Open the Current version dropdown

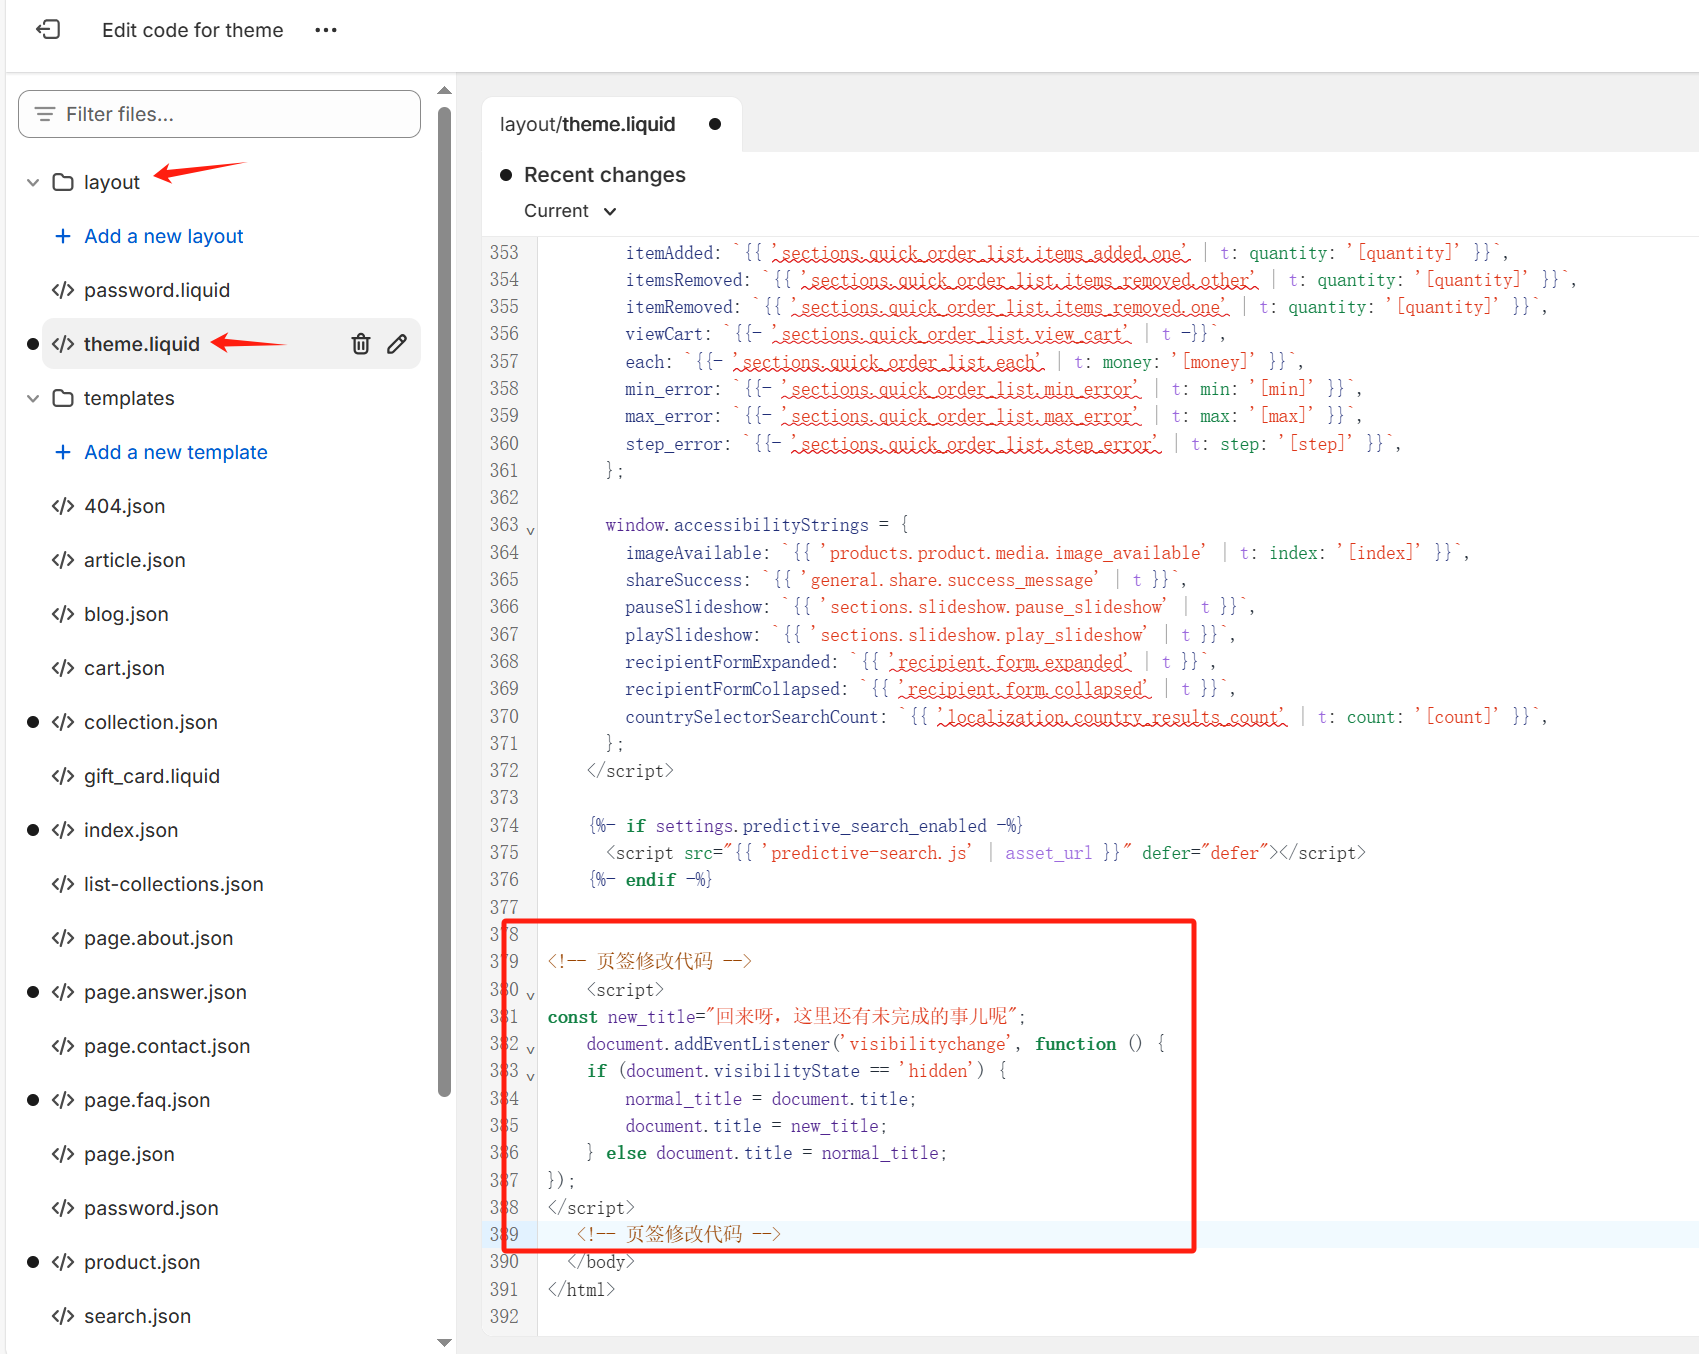[x=570, y=211]
